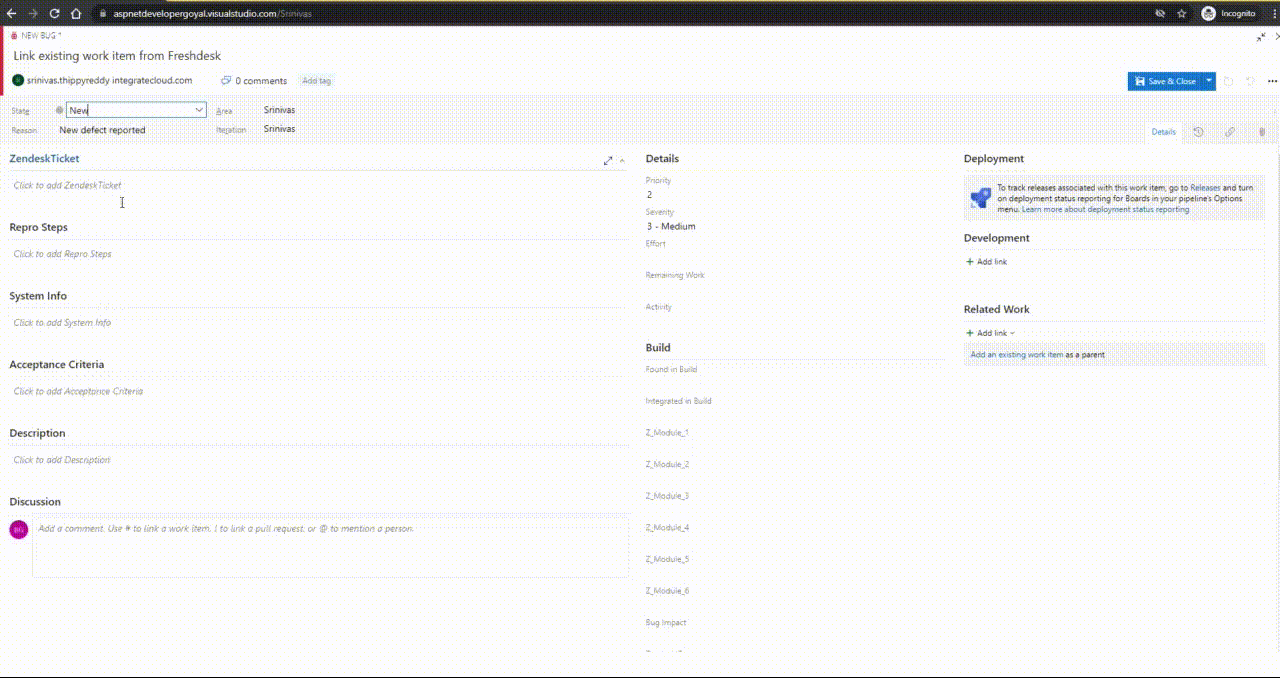Viewport: 1280px width, 678px height.
Task: Click Add an existing work item link
Action: tap(1017, 355)
